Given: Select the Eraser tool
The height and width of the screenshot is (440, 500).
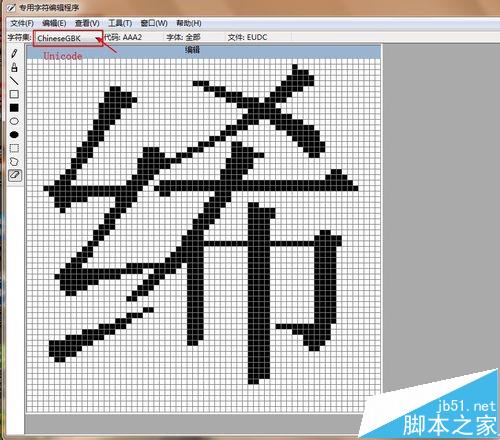Looking at the screenshot, I should pos(15,175).
